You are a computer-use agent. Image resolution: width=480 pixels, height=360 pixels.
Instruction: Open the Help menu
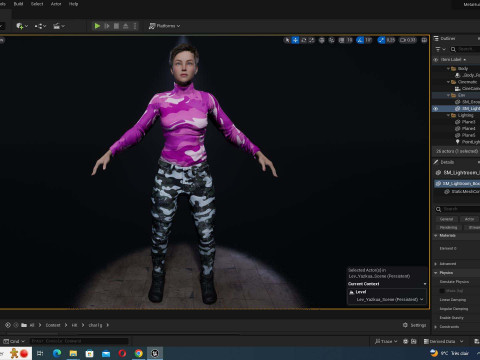click(x=73, y=4)
